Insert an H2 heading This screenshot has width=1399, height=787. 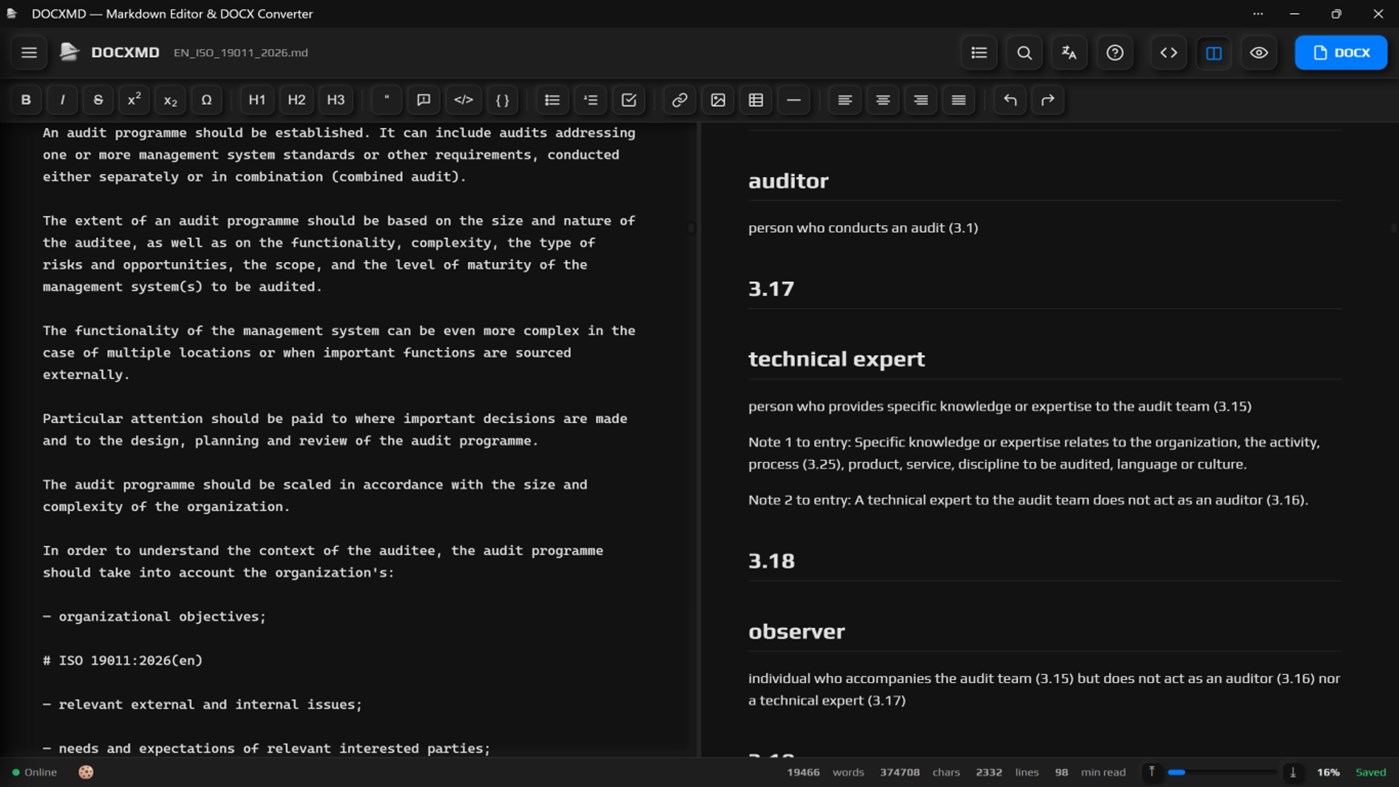pyautogui.click(x=296, y=100)
